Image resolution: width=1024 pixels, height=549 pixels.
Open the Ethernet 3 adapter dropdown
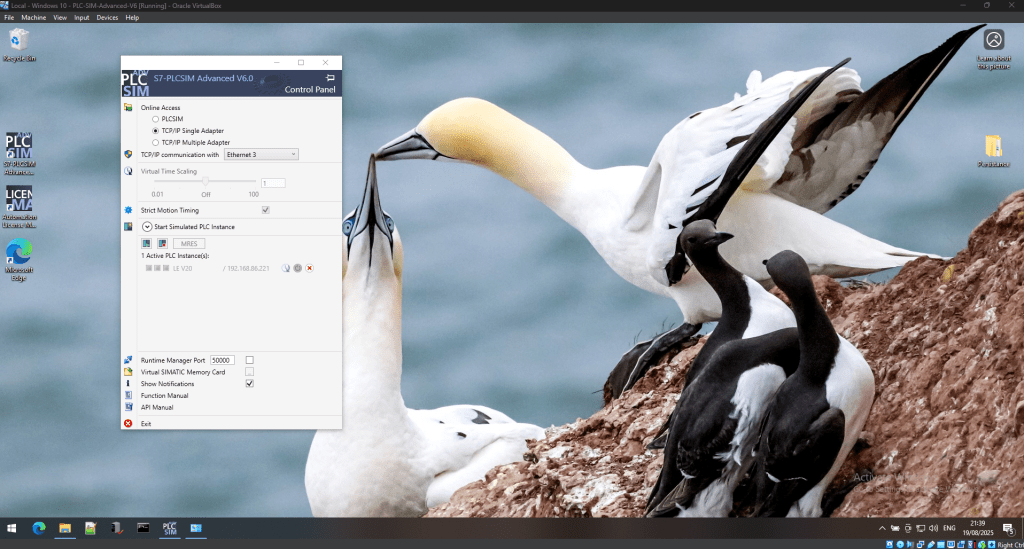261,155
